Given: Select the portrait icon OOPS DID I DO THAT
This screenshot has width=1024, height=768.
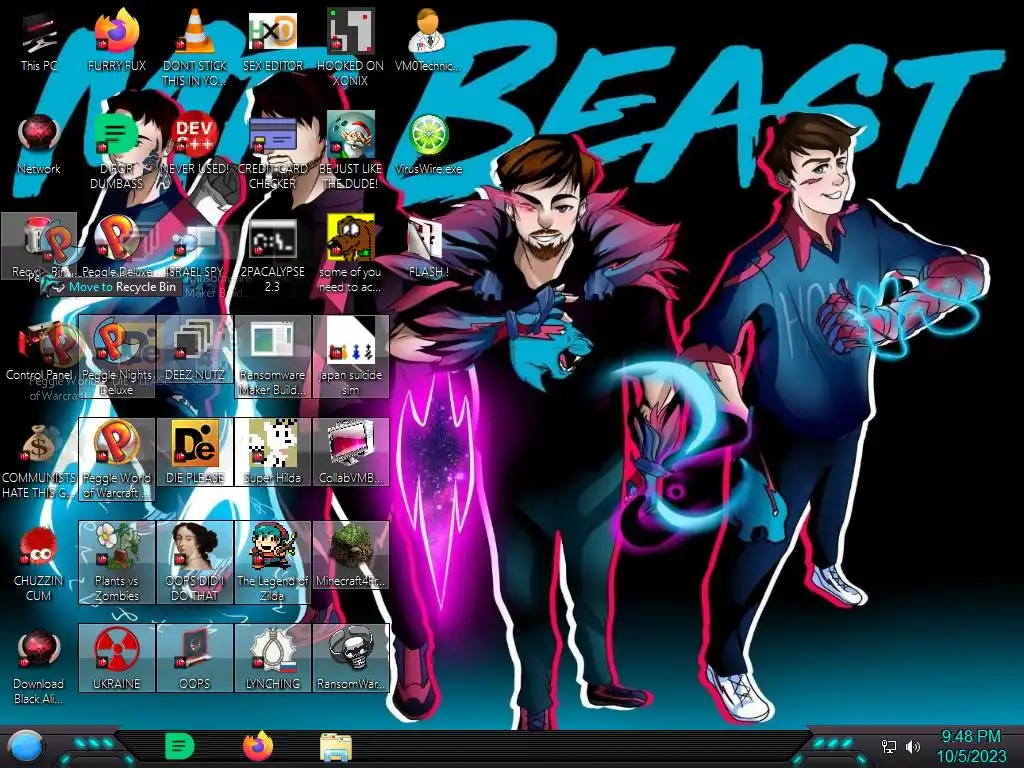Looking at the screenshot, I should [x=195, y=562].
